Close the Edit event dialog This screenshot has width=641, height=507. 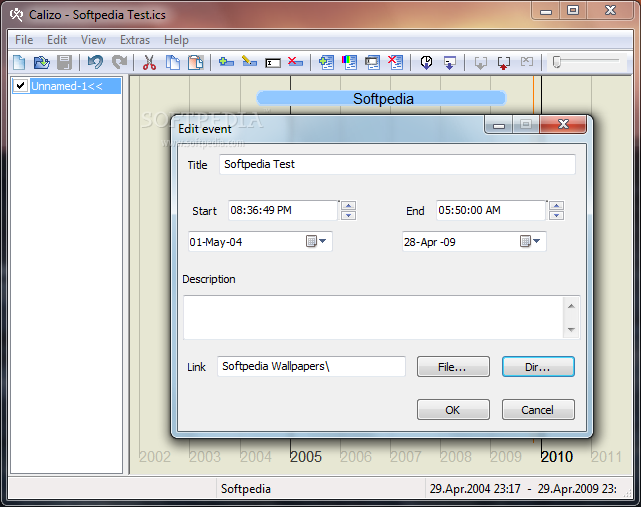click(563, 124)
